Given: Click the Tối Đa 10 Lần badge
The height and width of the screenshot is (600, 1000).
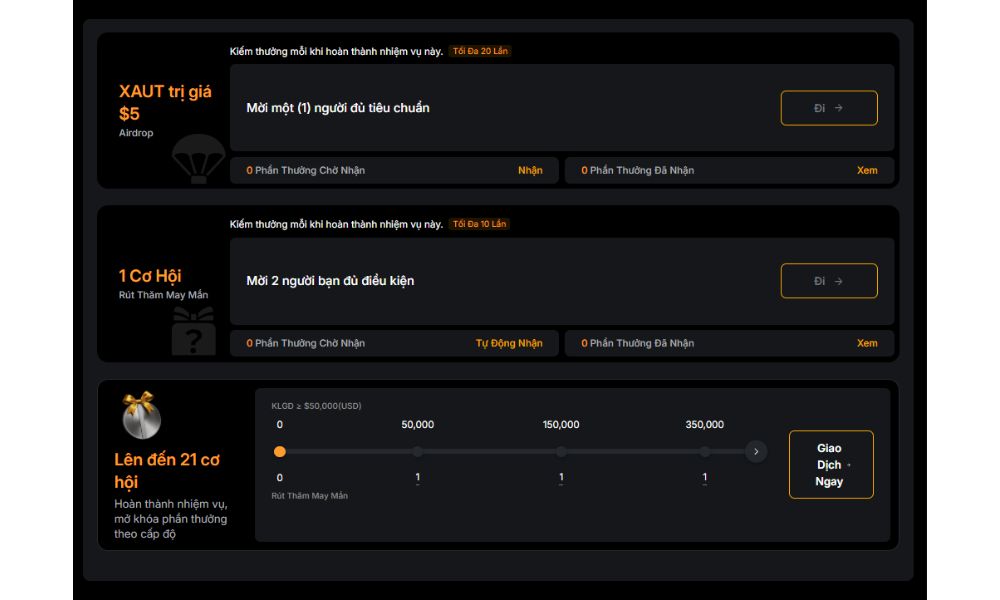Looking at the screenshot, I should click(480, 224).
